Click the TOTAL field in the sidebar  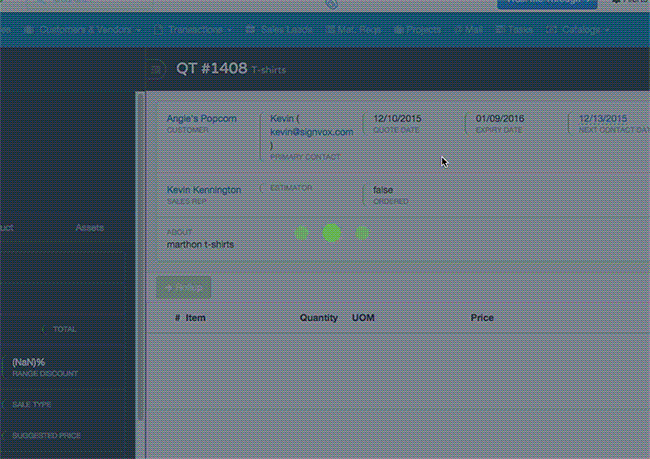(x=64, y=329)
